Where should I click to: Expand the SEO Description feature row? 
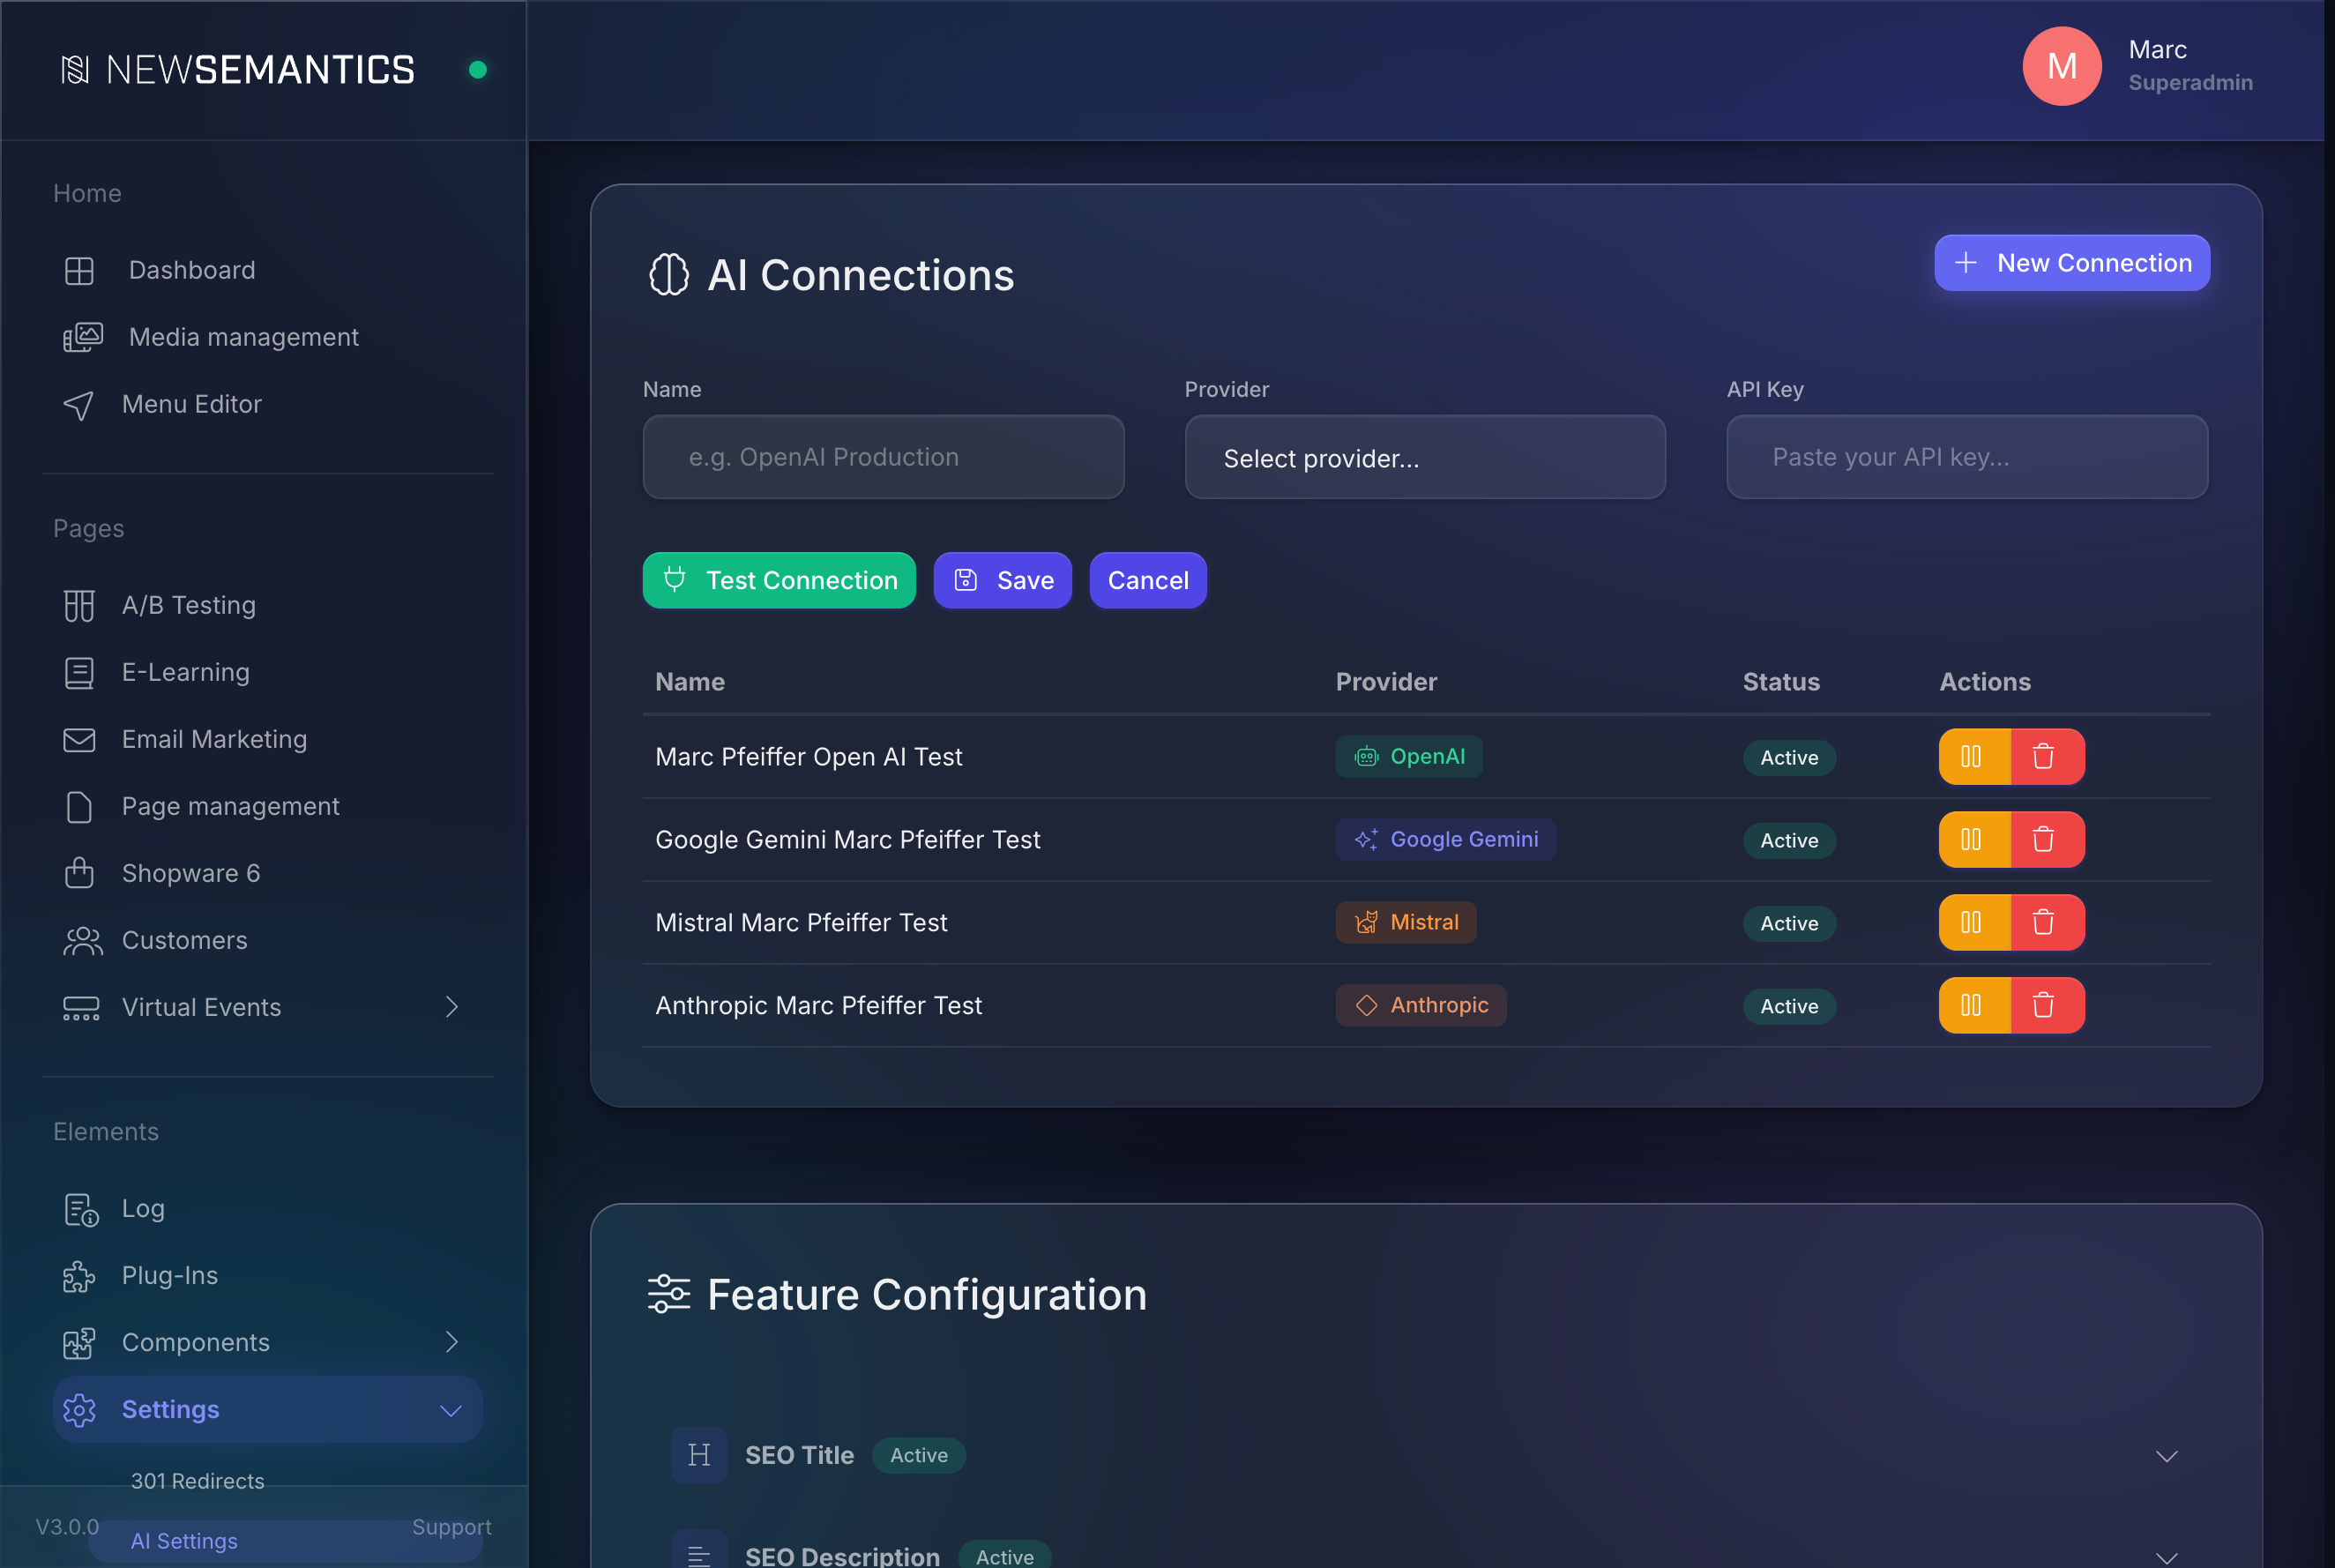[x=2166, y=1557]
